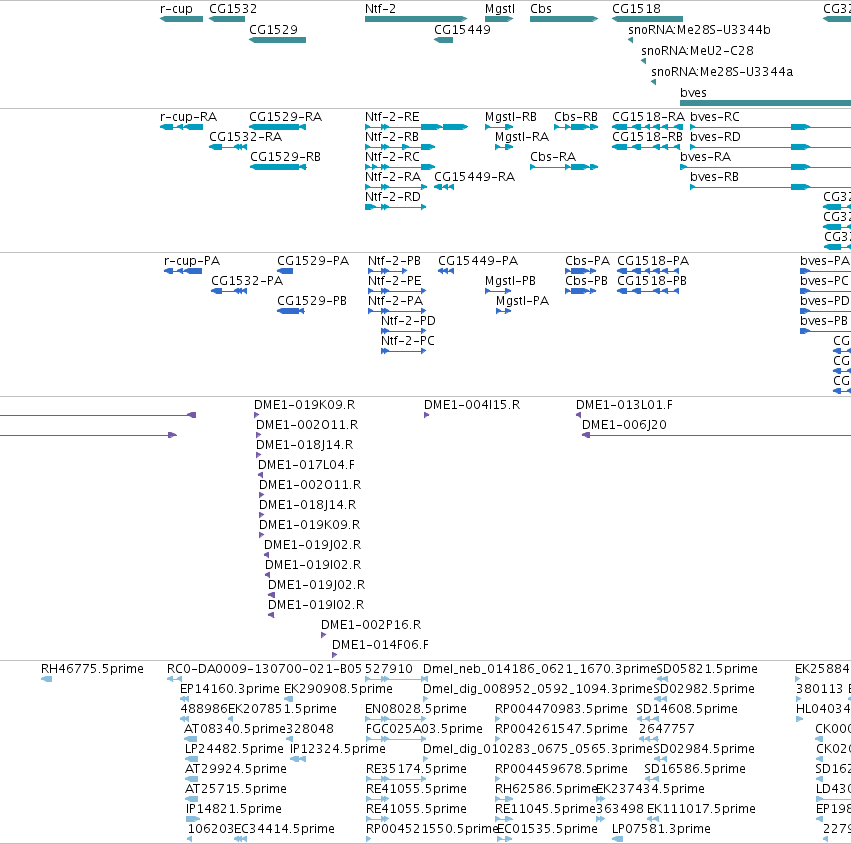The height and width of the screenshot is (844, 851).
Task: Select the FGC025A03.5prime EST
Action: coord(395,739)
